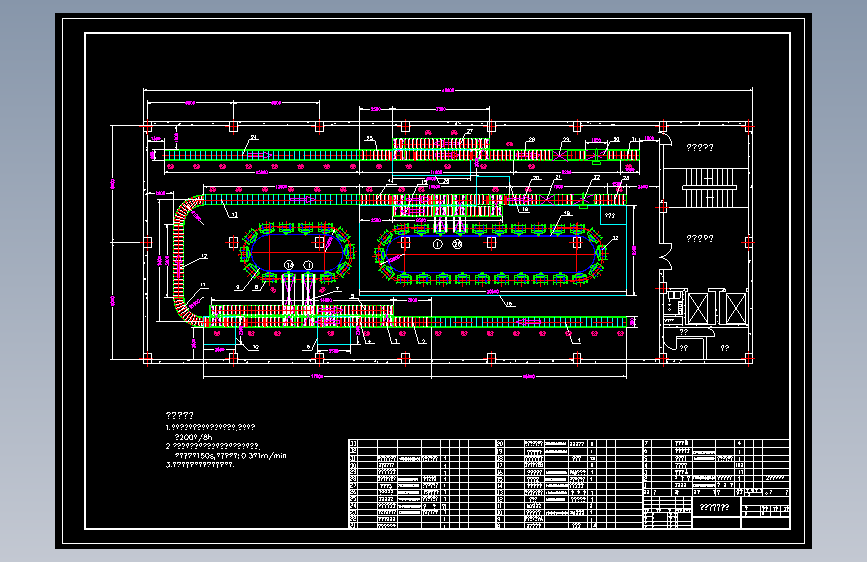Click the note text reading '2200?/8h'
867x562 pixels.
click(194, 436)
